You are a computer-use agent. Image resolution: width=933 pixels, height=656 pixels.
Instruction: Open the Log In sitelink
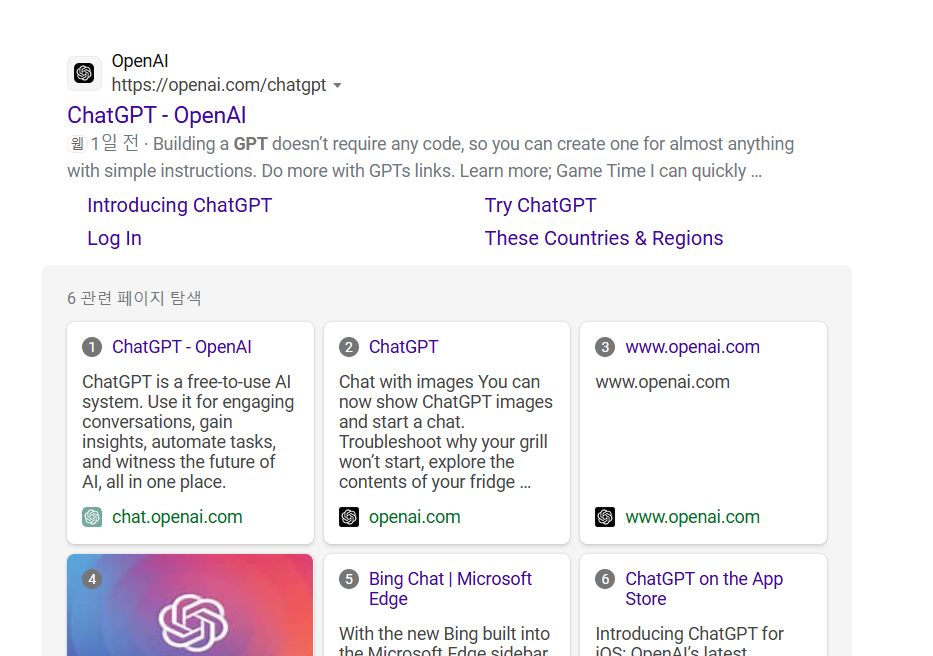coord(114,238)
